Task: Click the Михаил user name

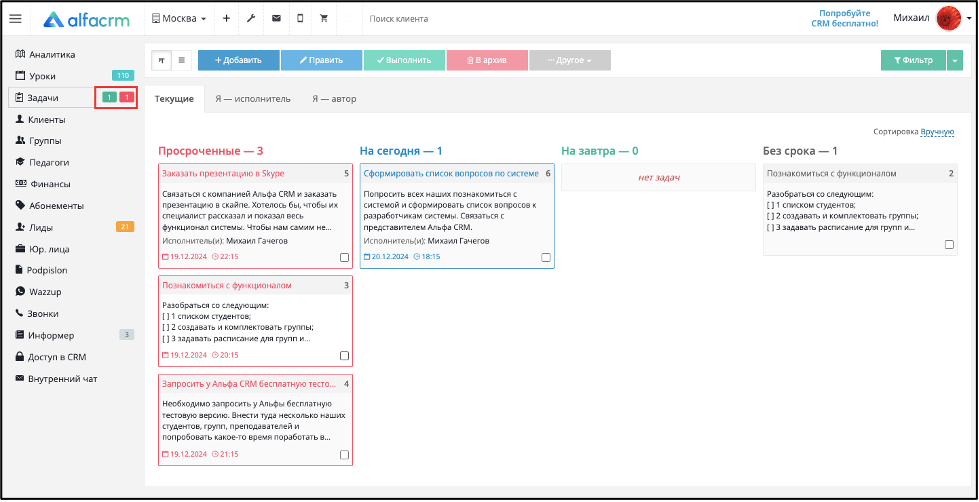Action: (912, 18)
